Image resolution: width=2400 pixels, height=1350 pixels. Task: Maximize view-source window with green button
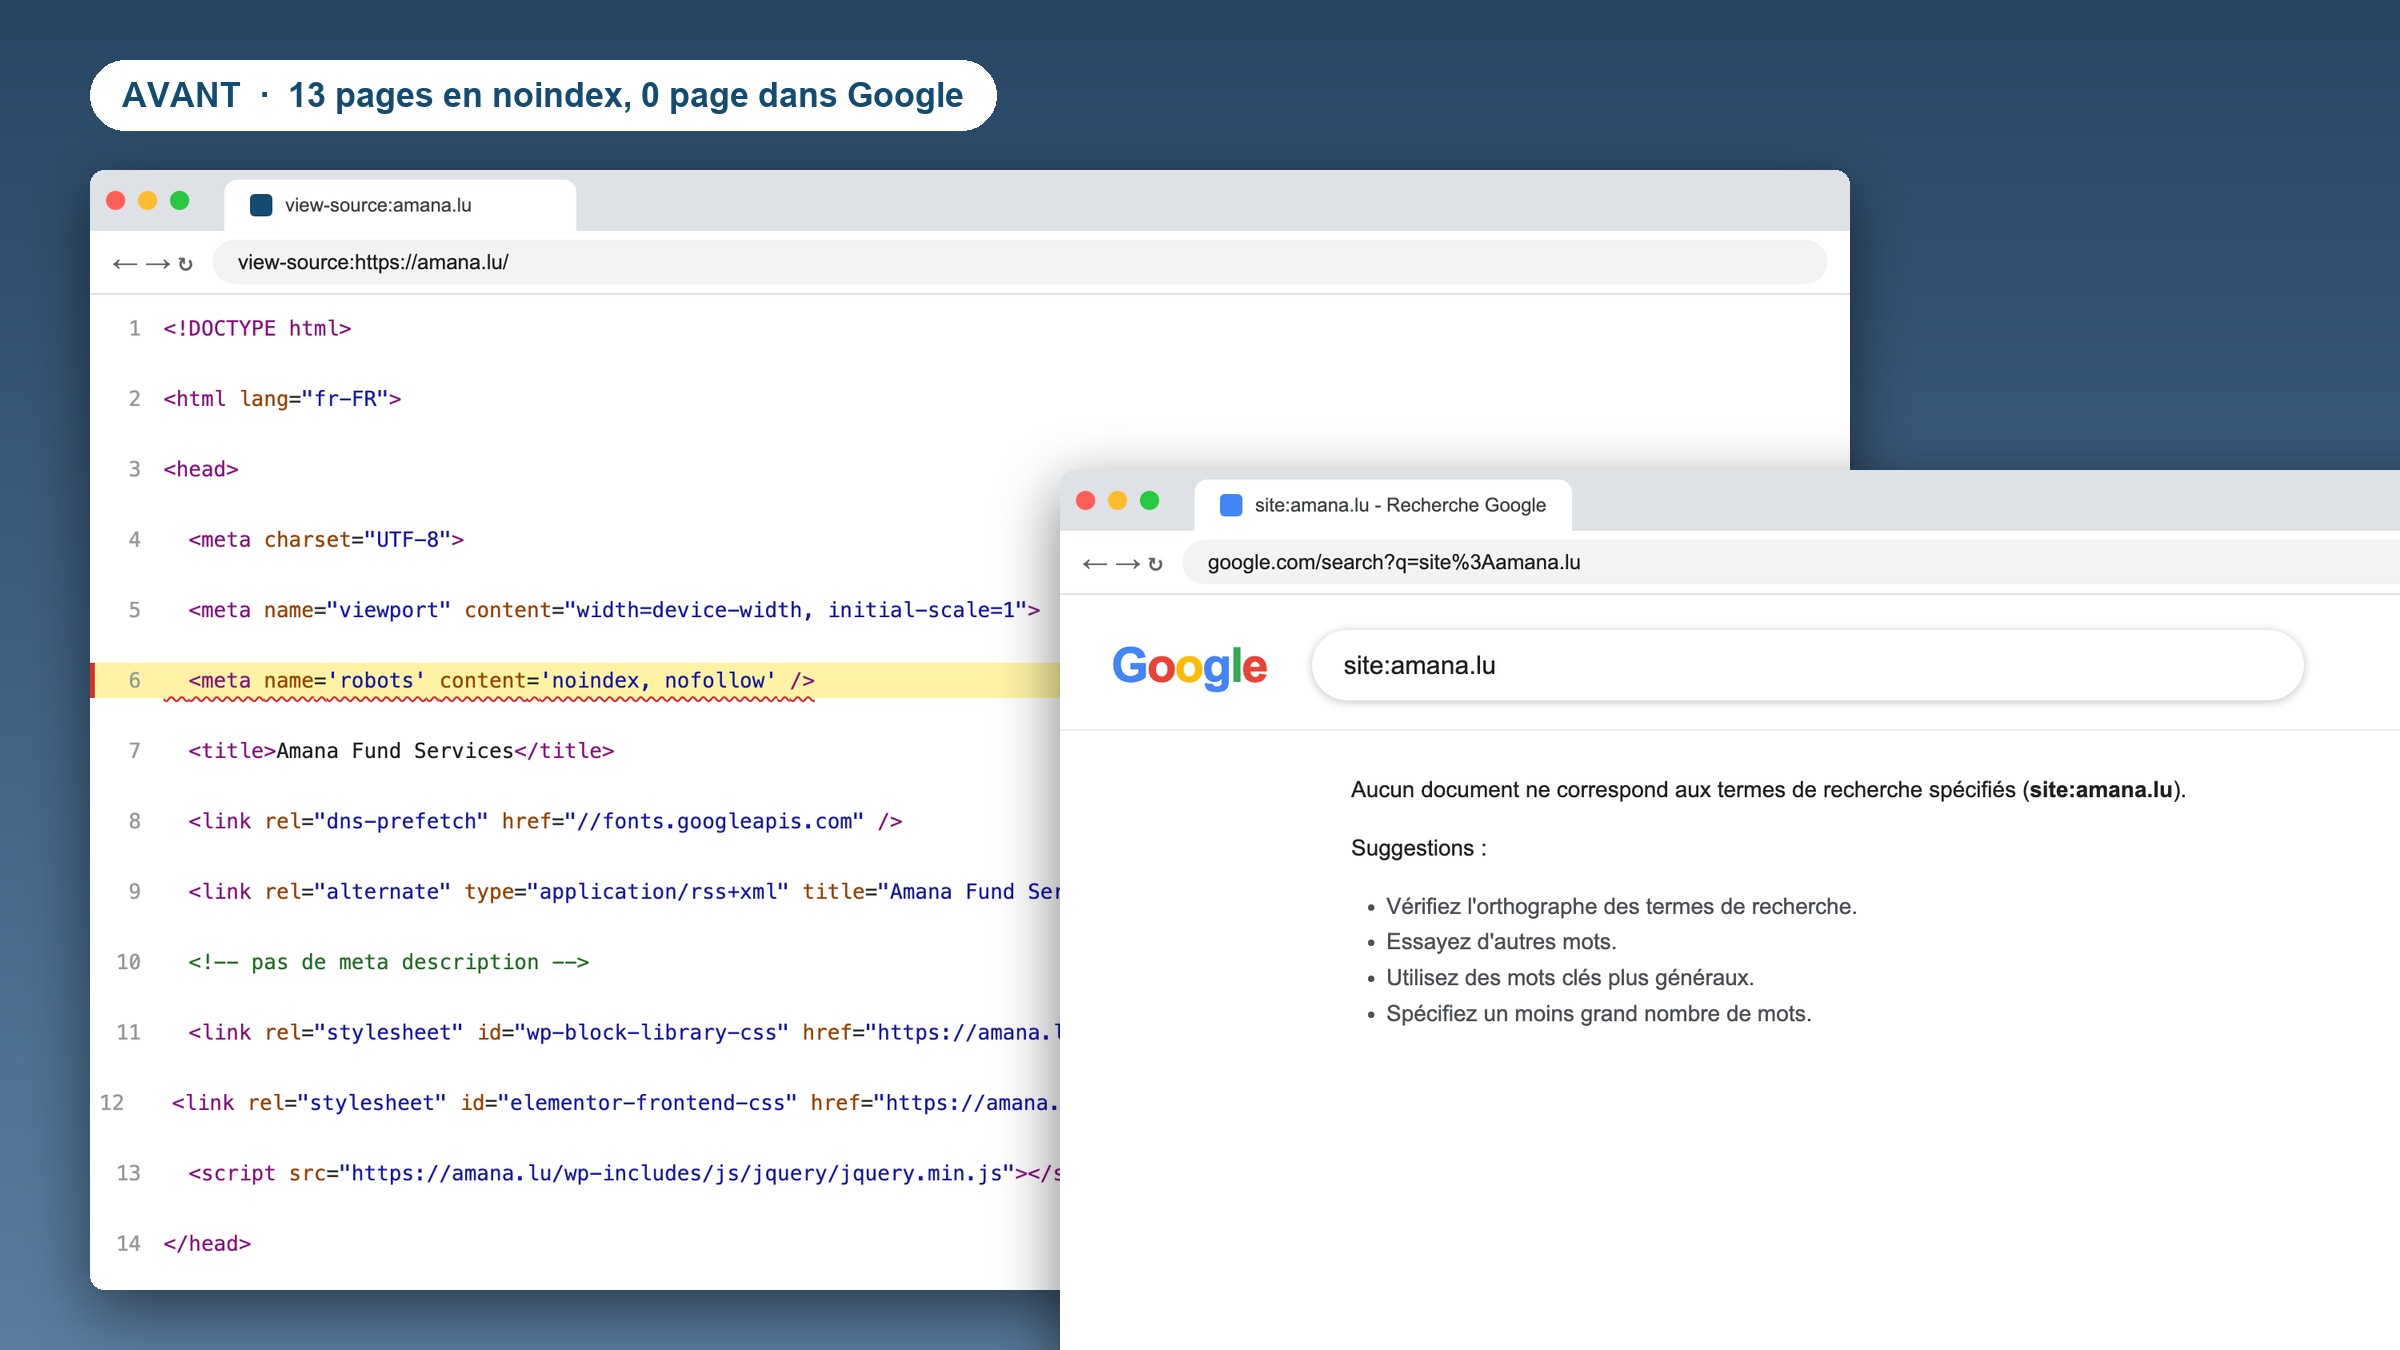[180, 201]
